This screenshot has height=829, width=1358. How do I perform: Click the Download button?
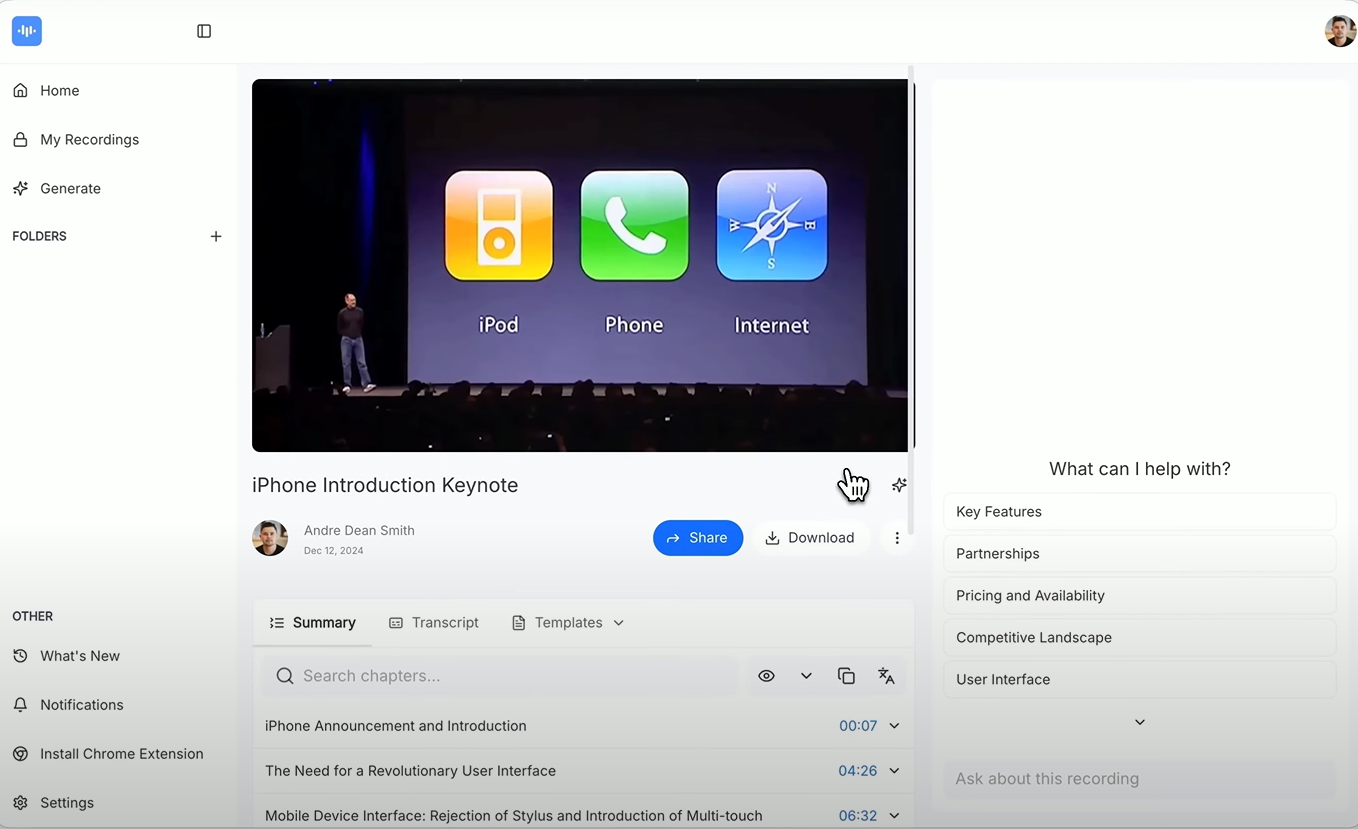tap(810, 538)
